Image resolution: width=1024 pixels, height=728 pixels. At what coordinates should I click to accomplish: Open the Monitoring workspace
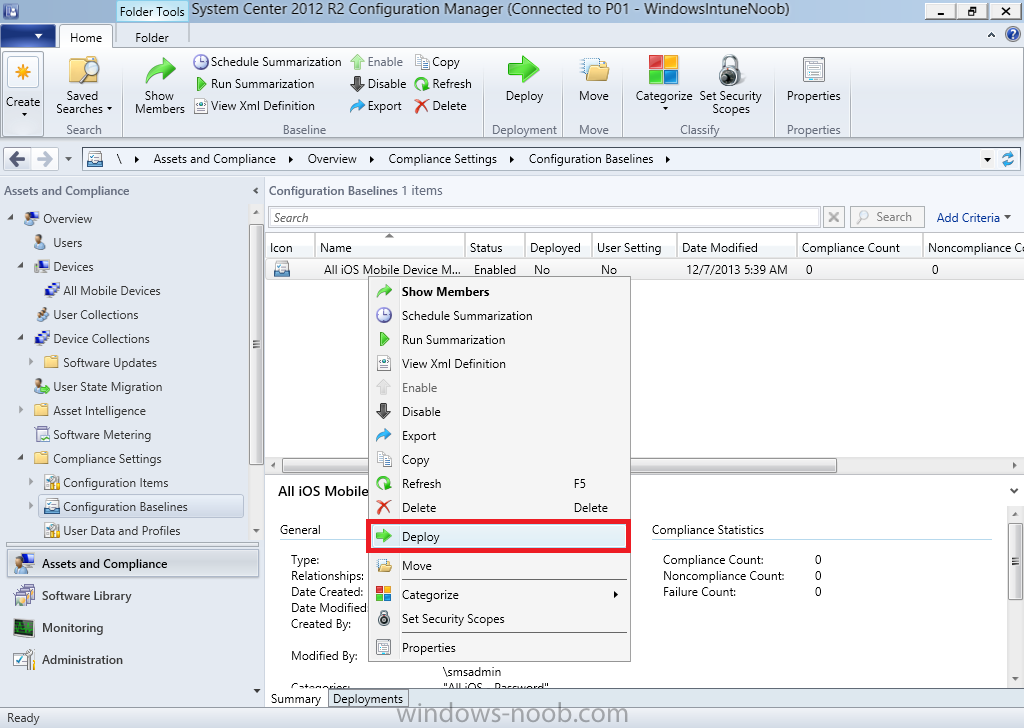(133, 627)
